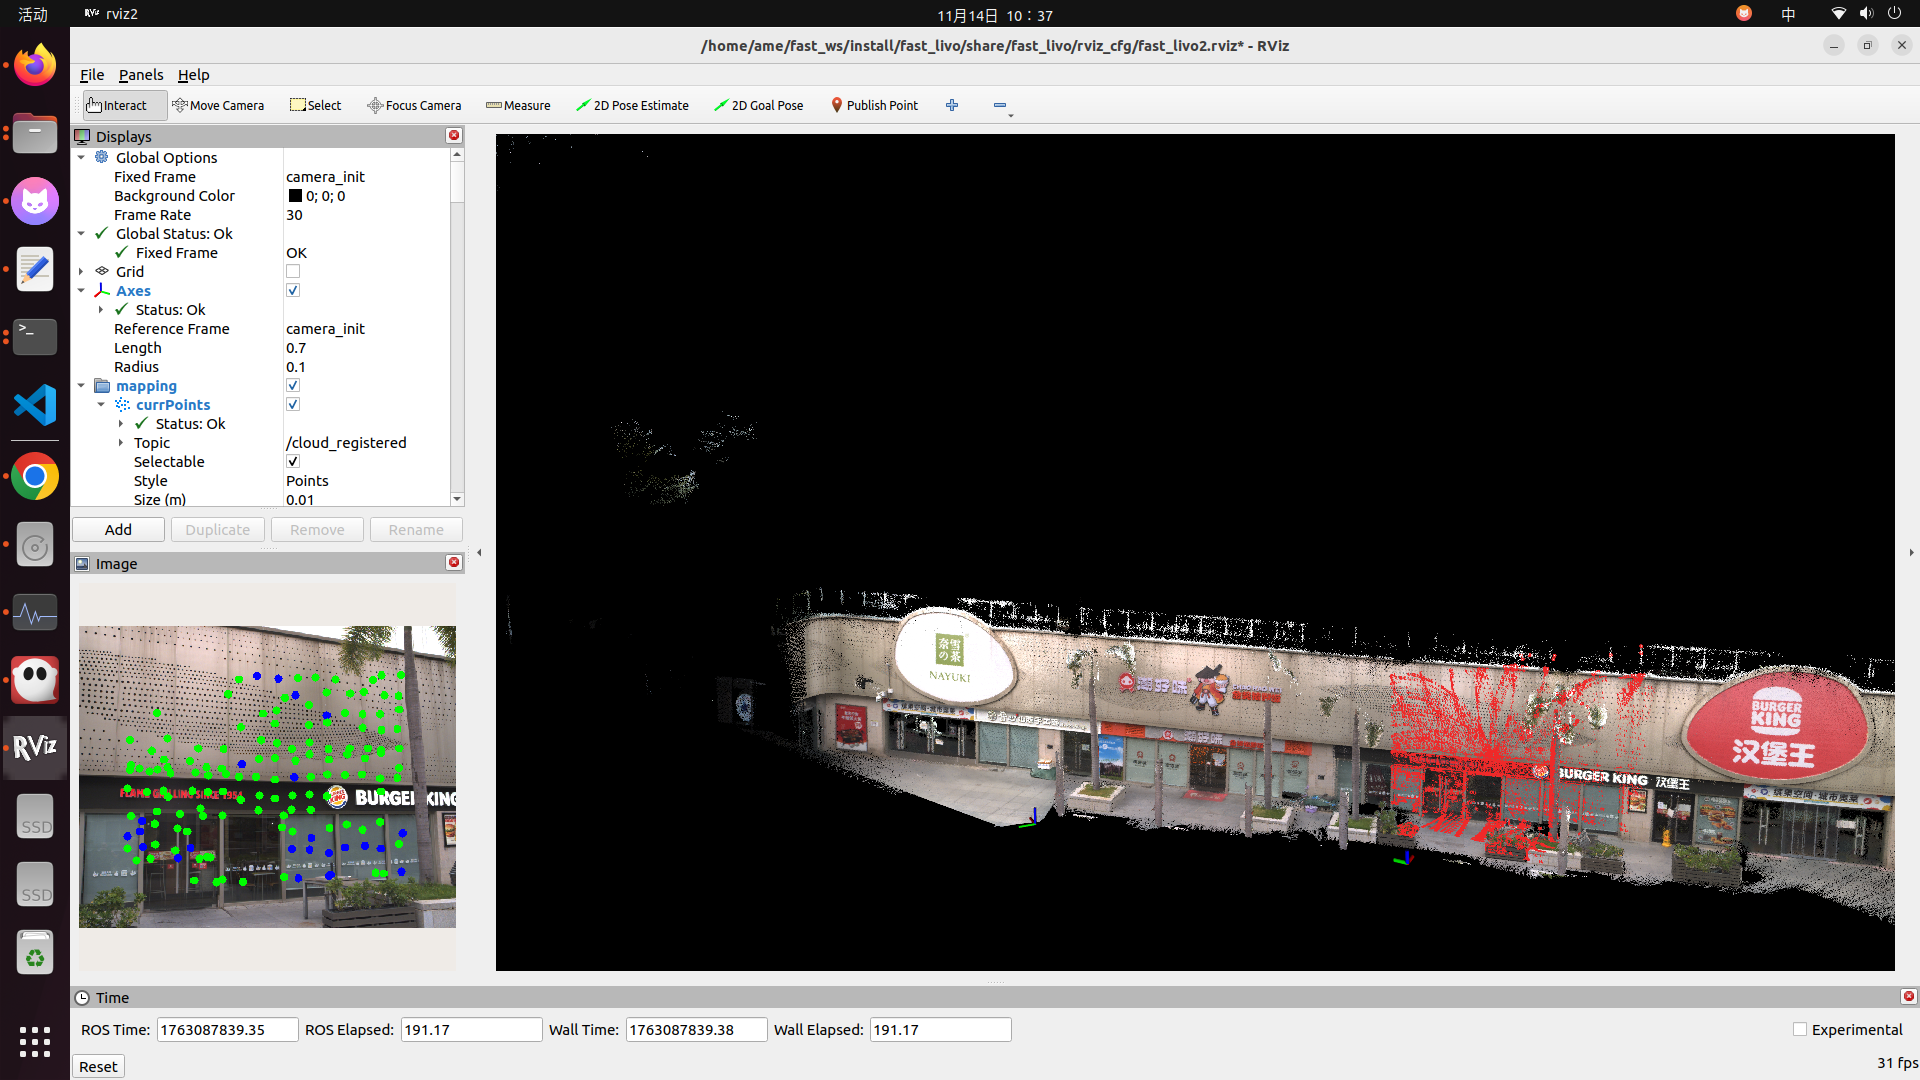
Task: Disable the Axes display checkbox
Action: (293, 290)
